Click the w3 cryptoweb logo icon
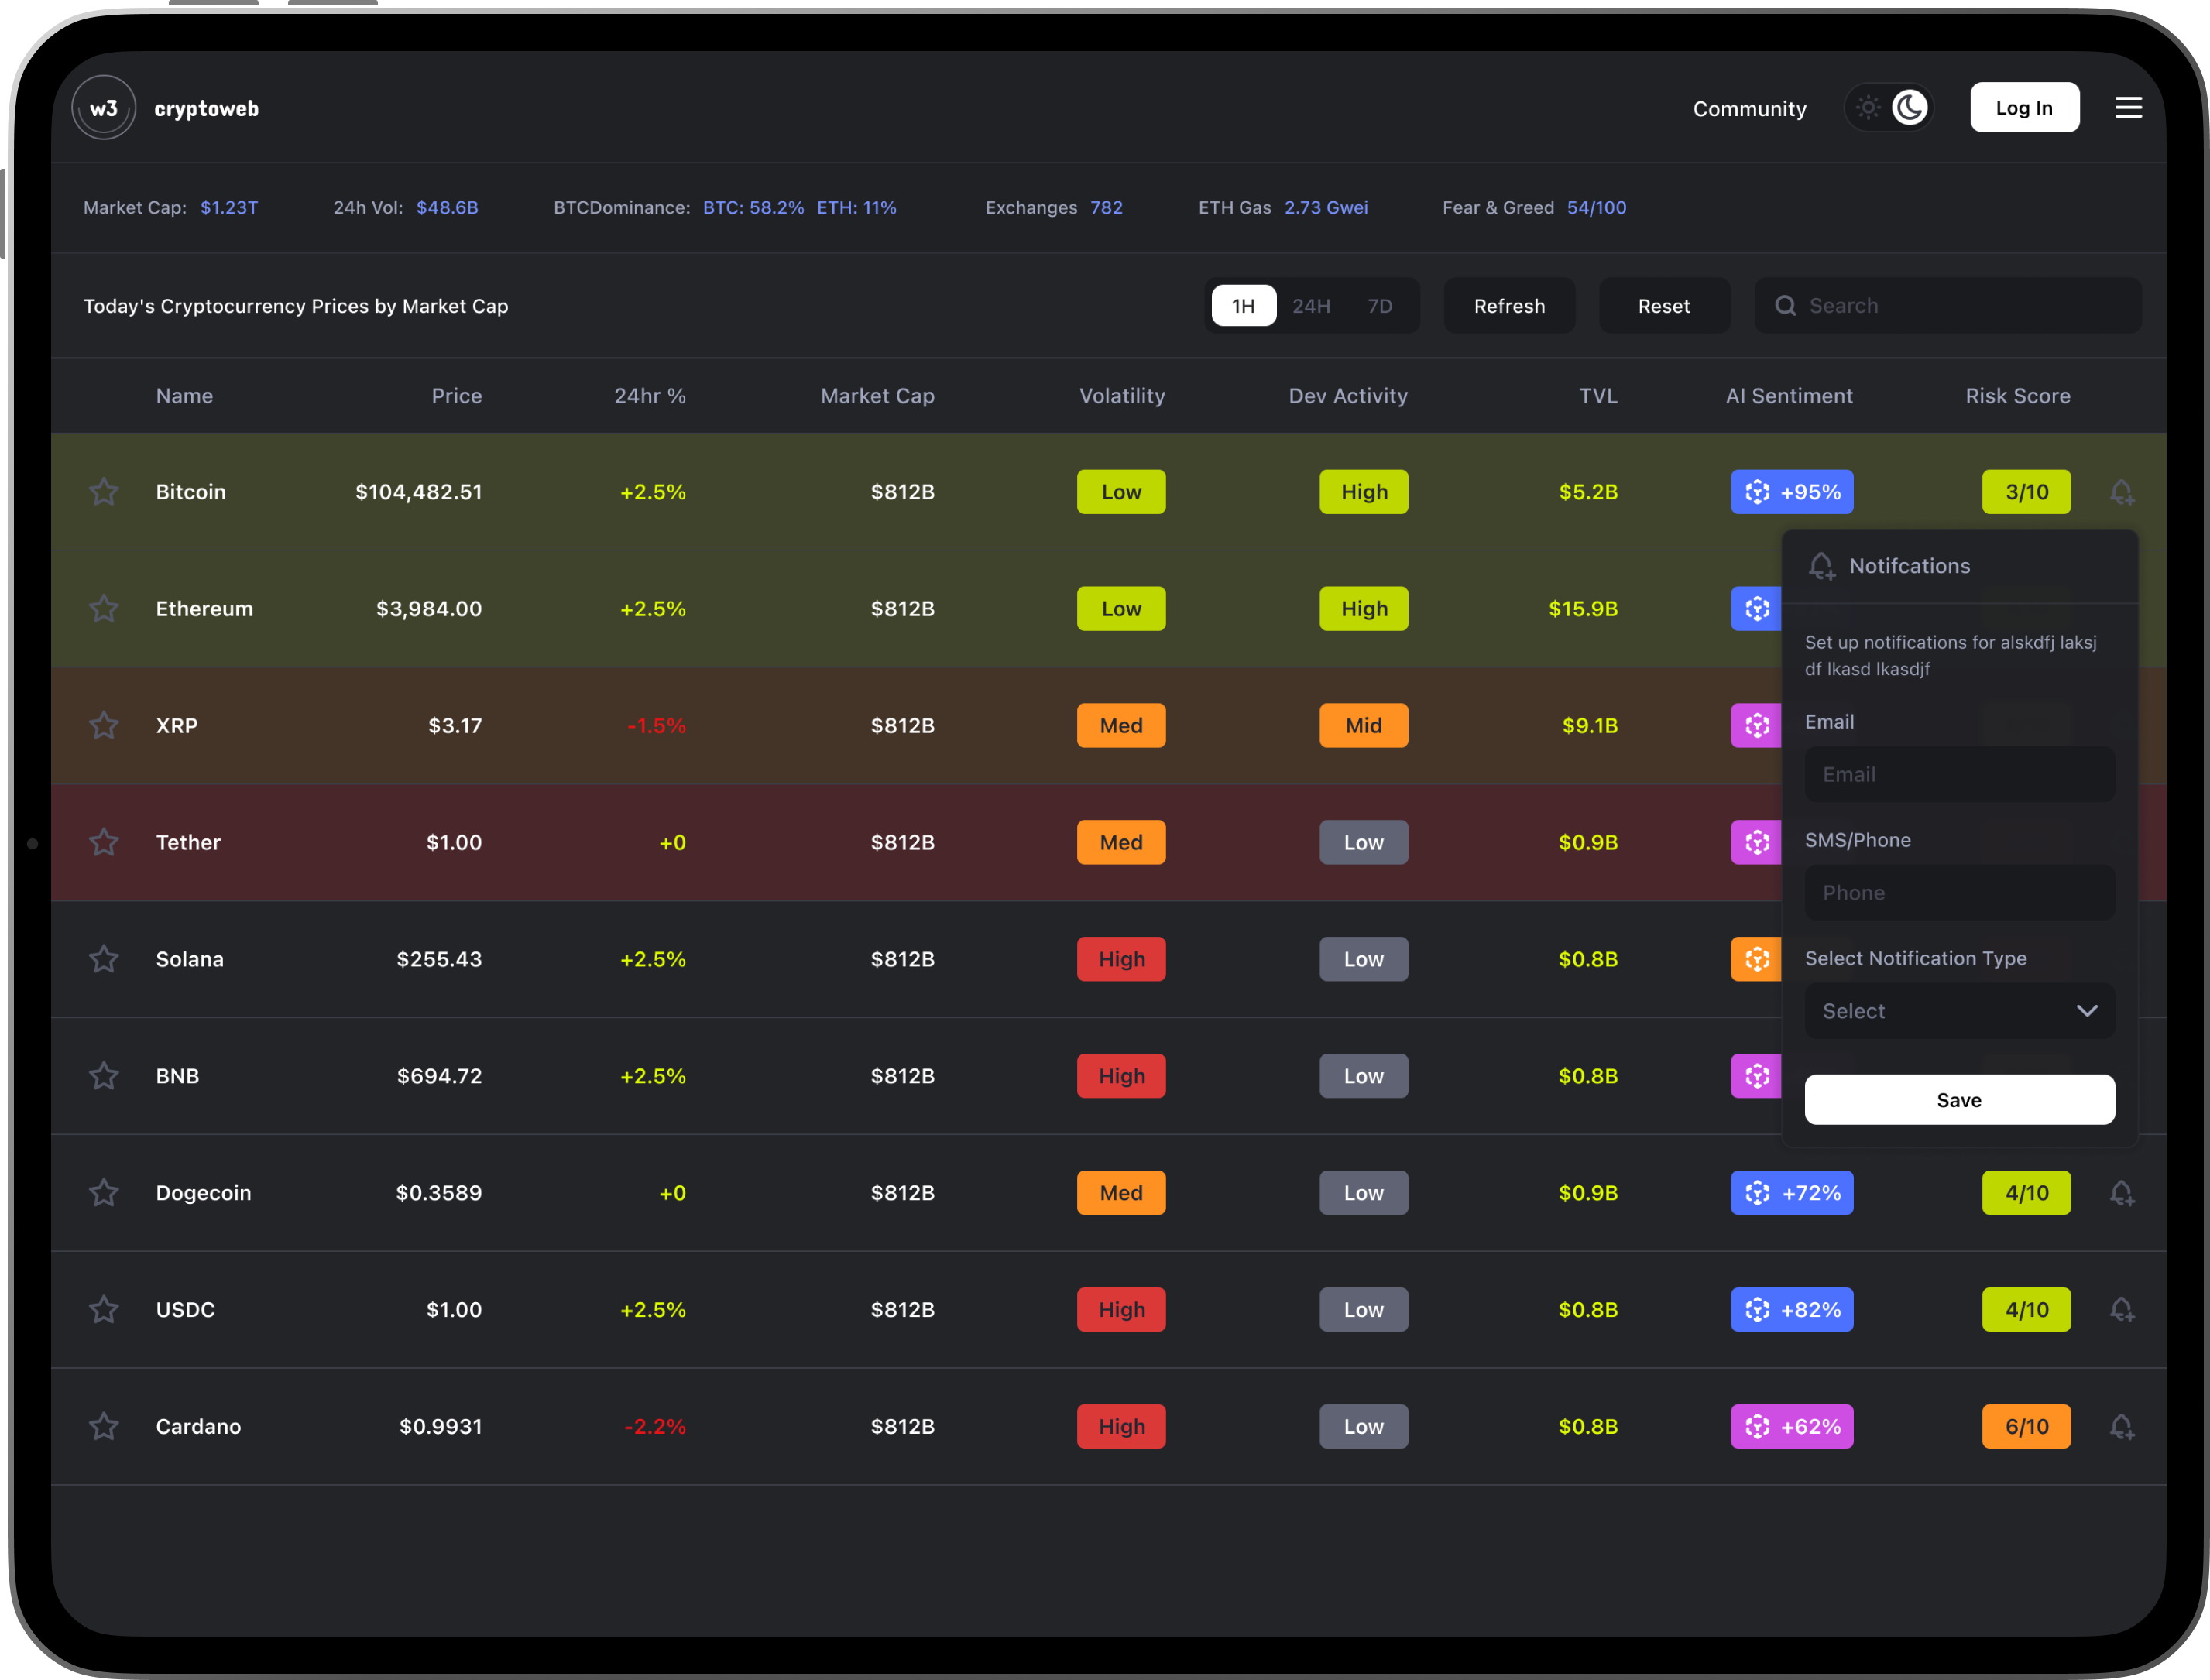 [x=104, y=108]
